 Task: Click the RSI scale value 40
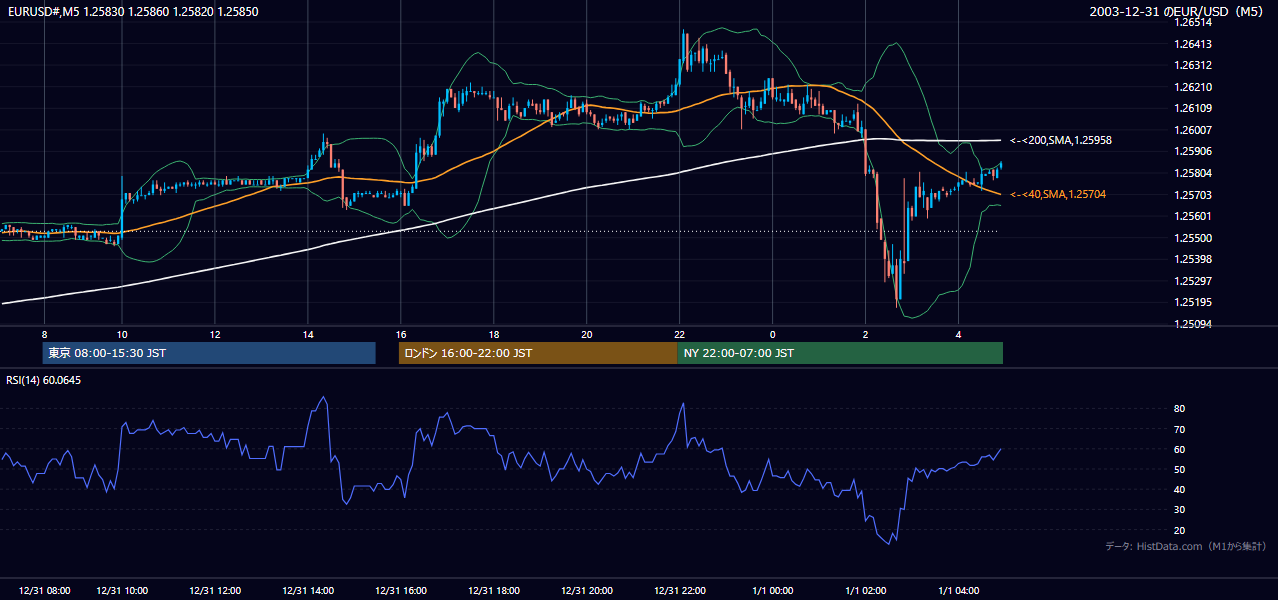(1180, 490)
